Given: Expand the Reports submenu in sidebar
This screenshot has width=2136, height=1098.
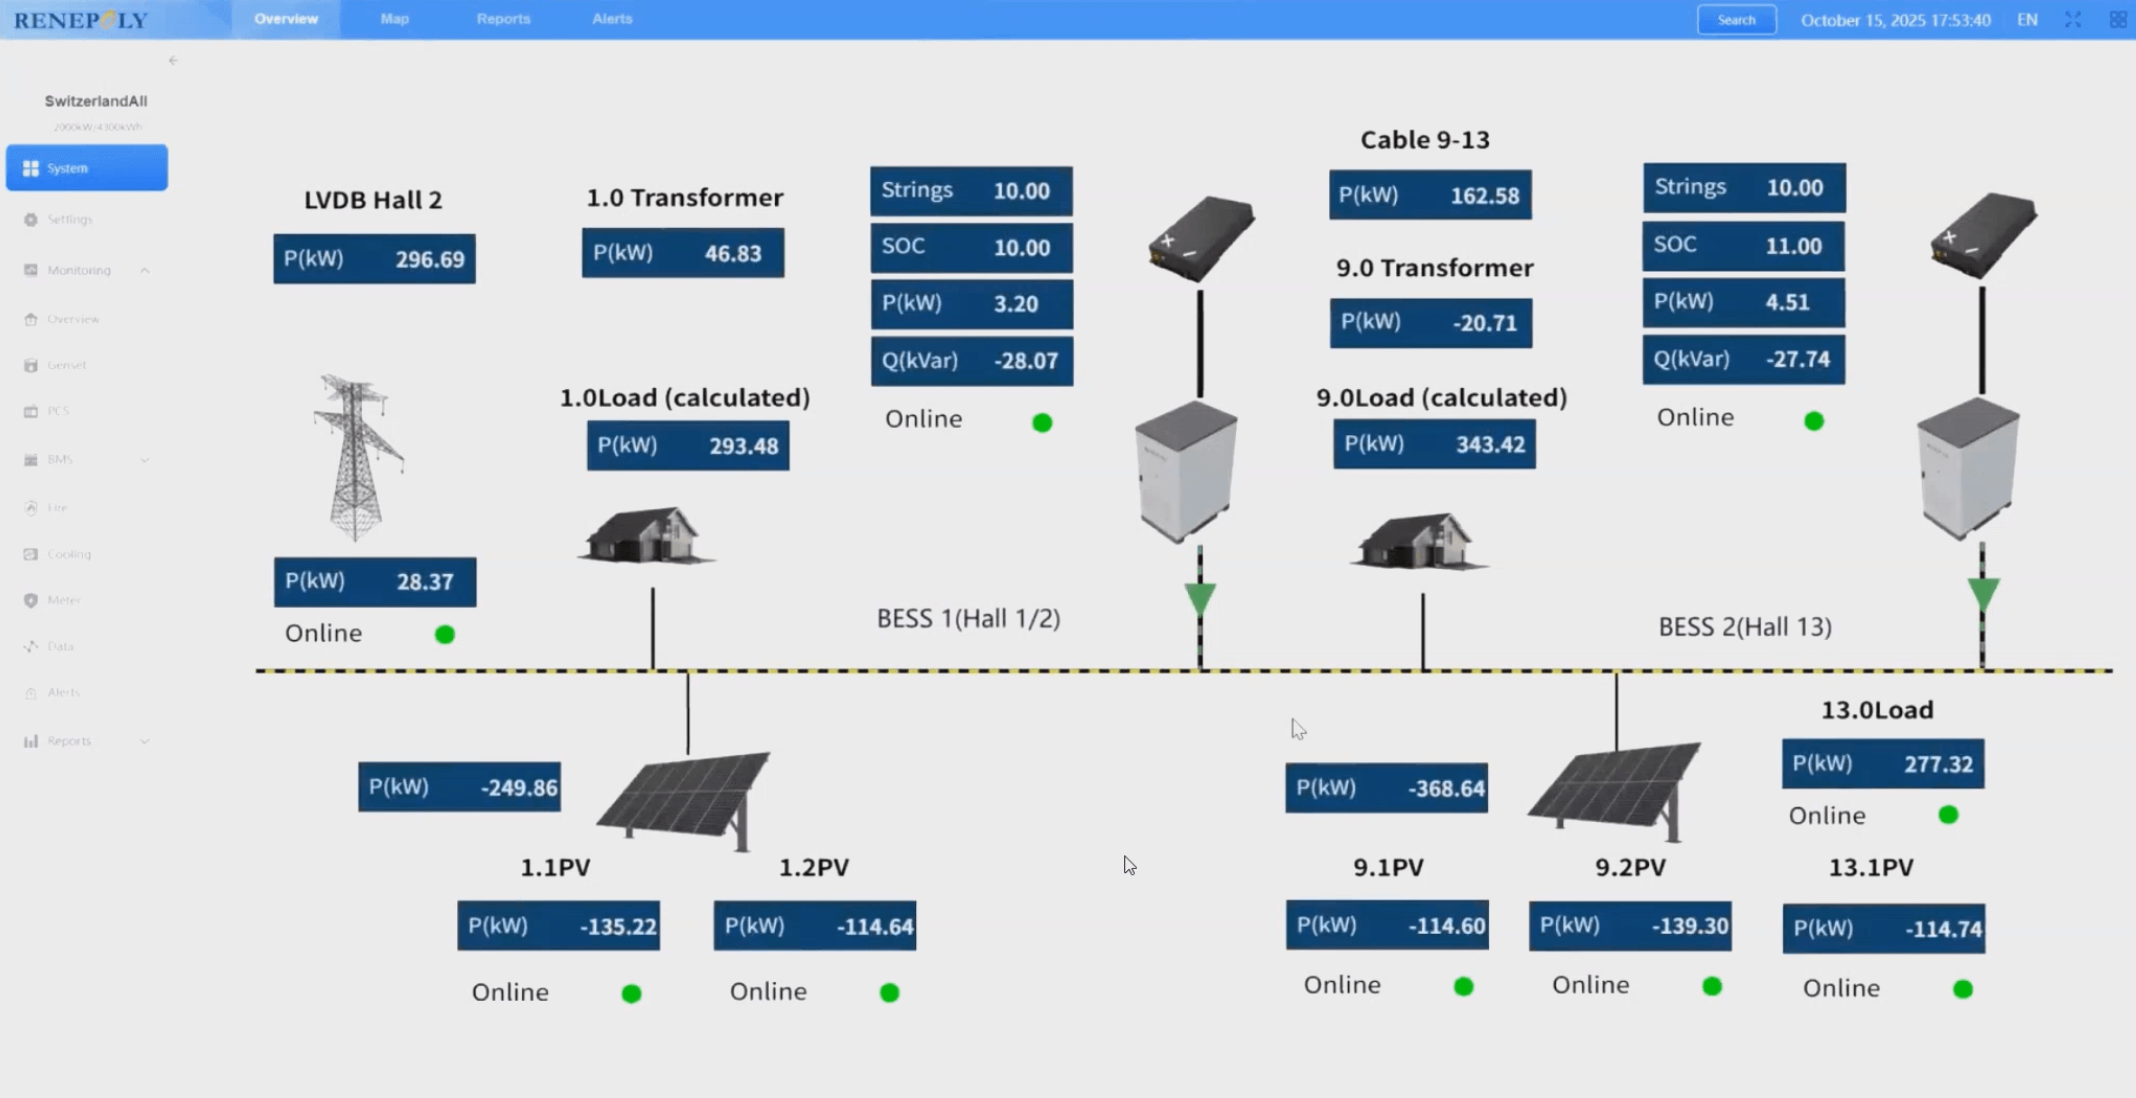Looking at the screenshot, I should (146, 740).
